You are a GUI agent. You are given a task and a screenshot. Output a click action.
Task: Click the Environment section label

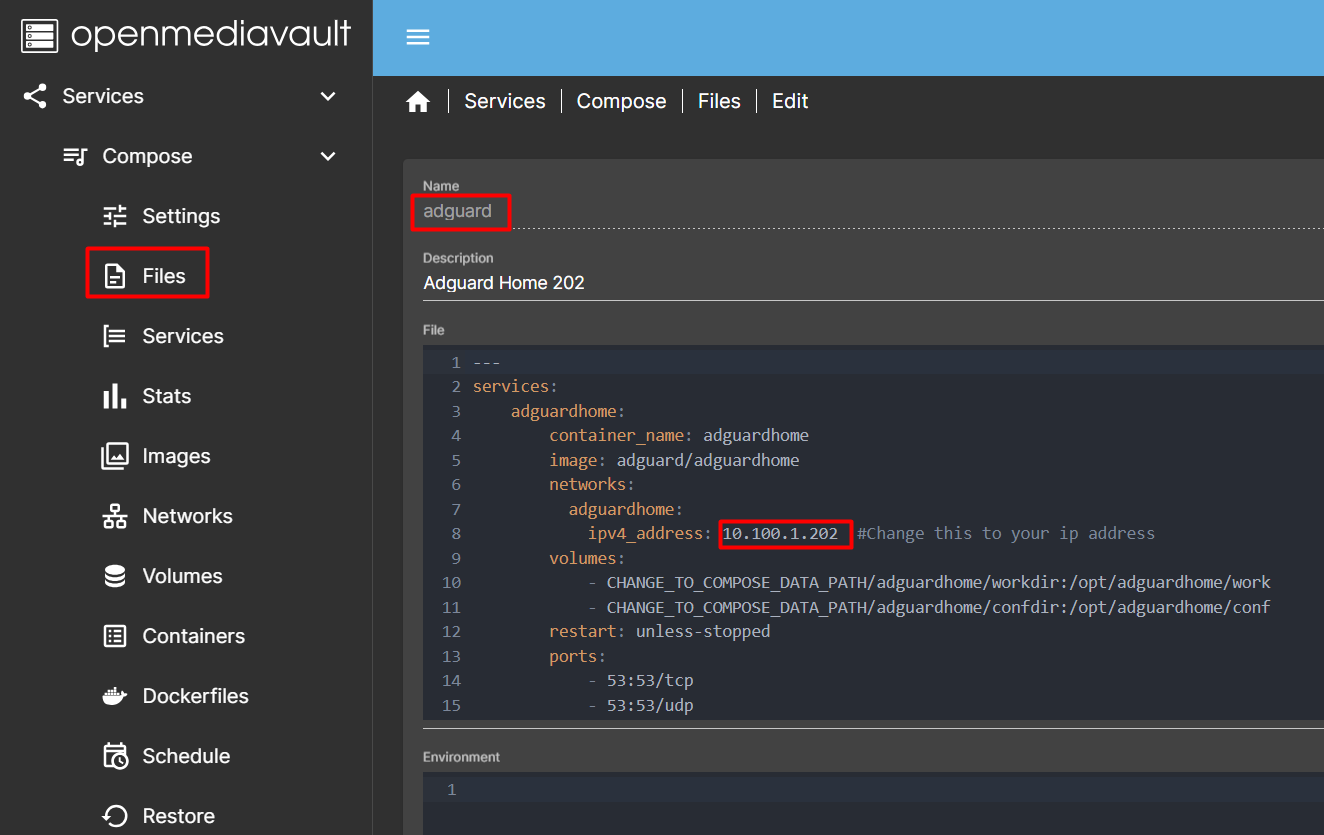coord(462,757)
